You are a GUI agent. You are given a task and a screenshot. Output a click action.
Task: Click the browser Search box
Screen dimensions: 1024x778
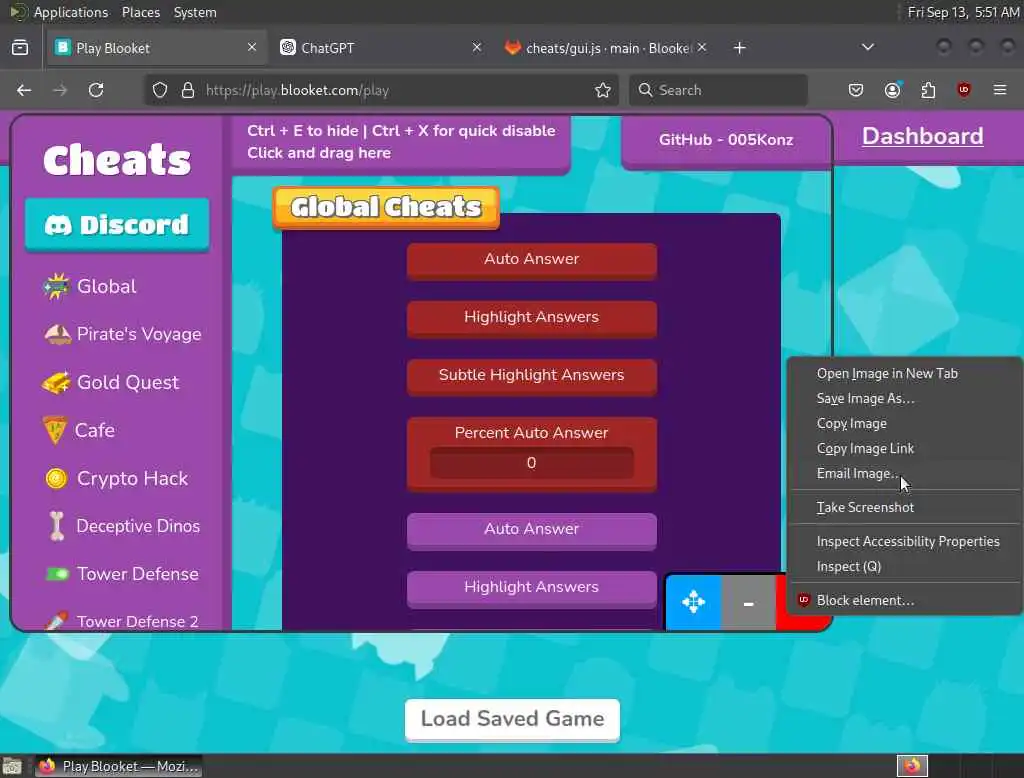click(718, 90)
